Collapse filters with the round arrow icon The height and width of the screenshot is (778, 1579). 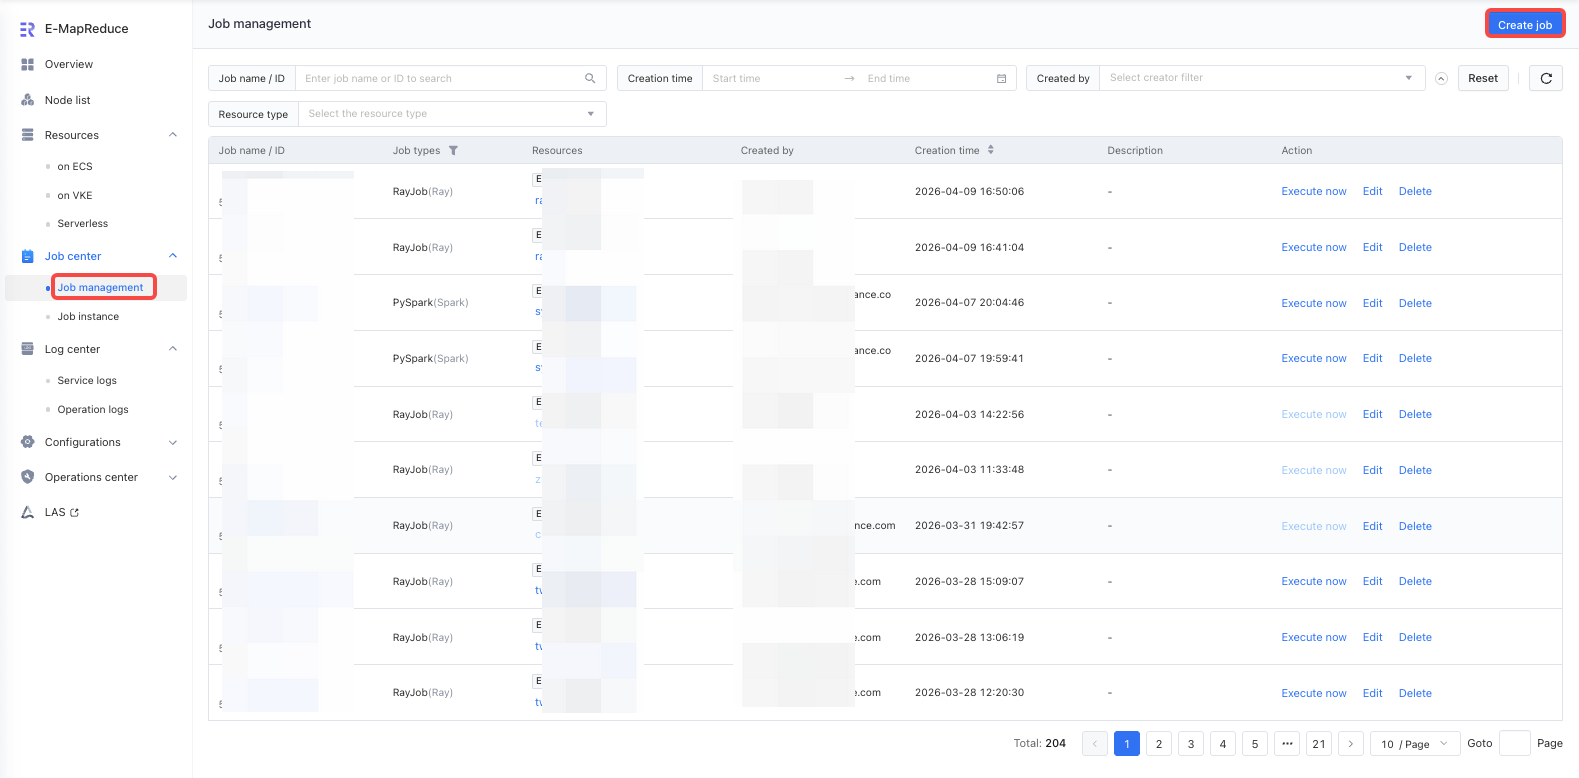(x=1441, y=78)
